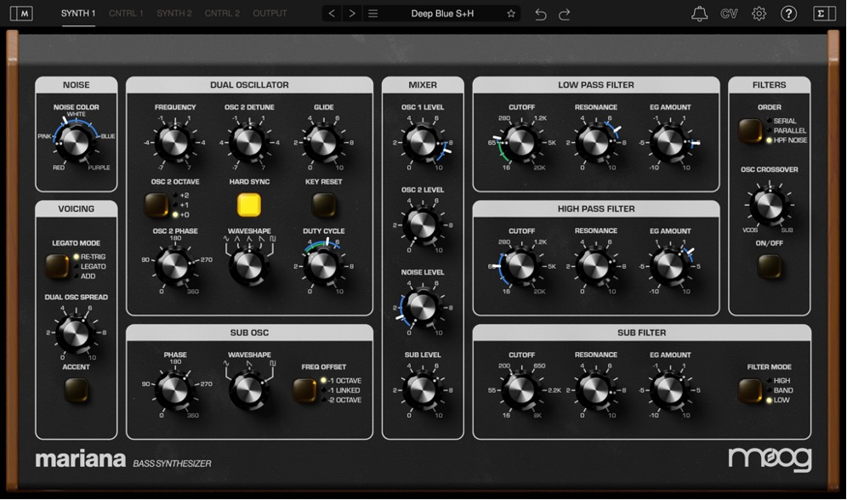Click the Sub Filter EG Amount knob

(x=670, y=390)
